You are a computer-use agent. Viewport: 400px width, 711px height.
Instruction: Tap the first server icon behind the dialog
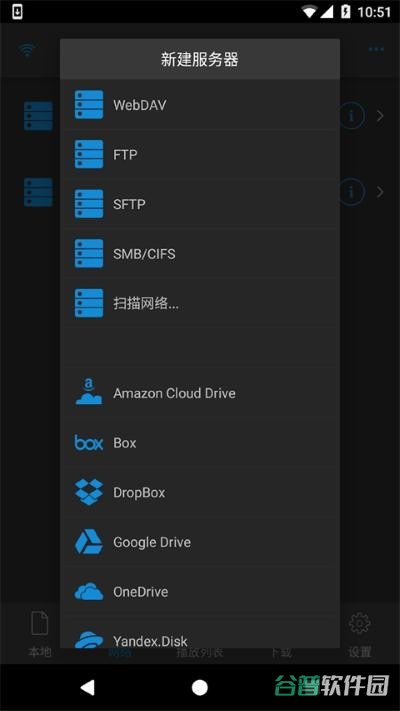[39, 116]
